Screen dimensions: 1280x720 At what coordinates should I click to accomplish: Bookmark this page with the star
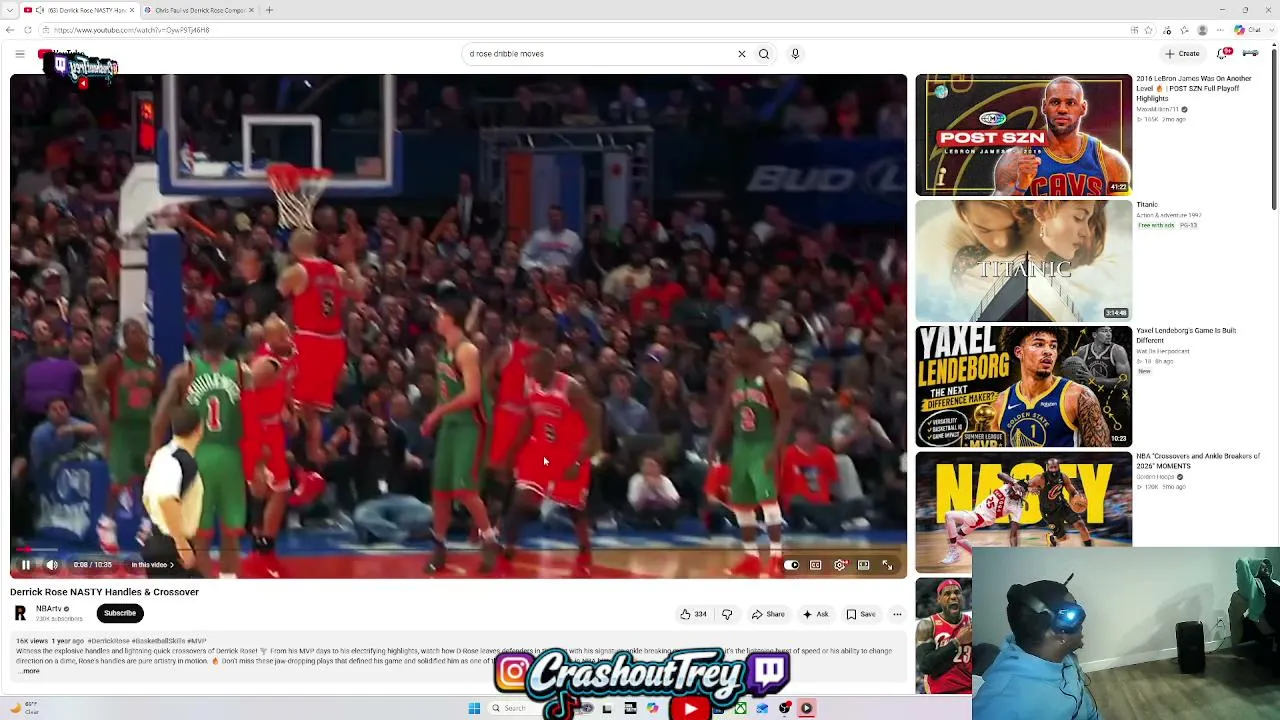click(1148, 30)
